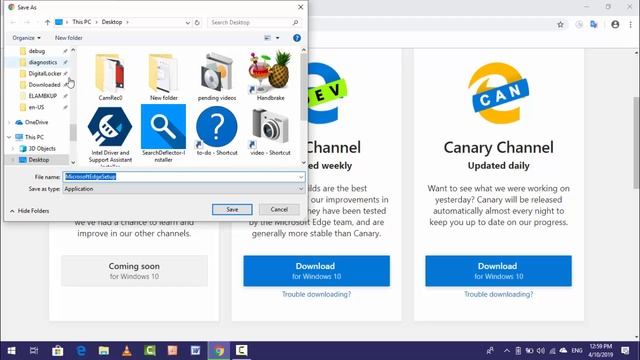Screen dimensions: 640x360
Task: Open VLC media player from taskbar
Action: point(127,351)
